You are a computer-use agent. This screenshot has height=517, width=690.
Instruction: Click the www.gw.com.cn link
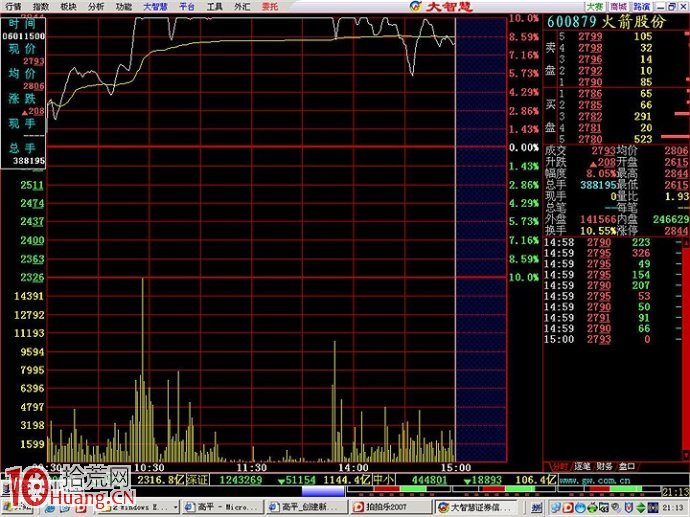point(597,479)
